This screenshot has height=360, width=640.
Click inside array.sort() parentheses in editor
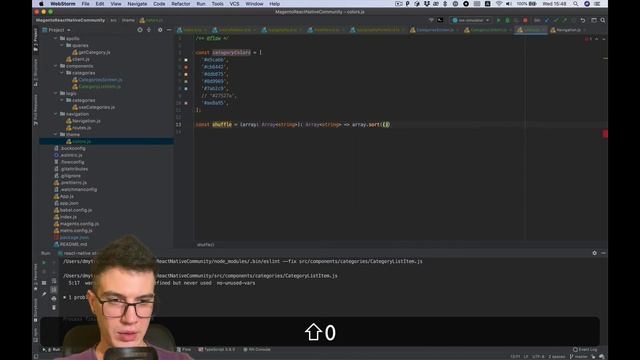pos(386,124)
